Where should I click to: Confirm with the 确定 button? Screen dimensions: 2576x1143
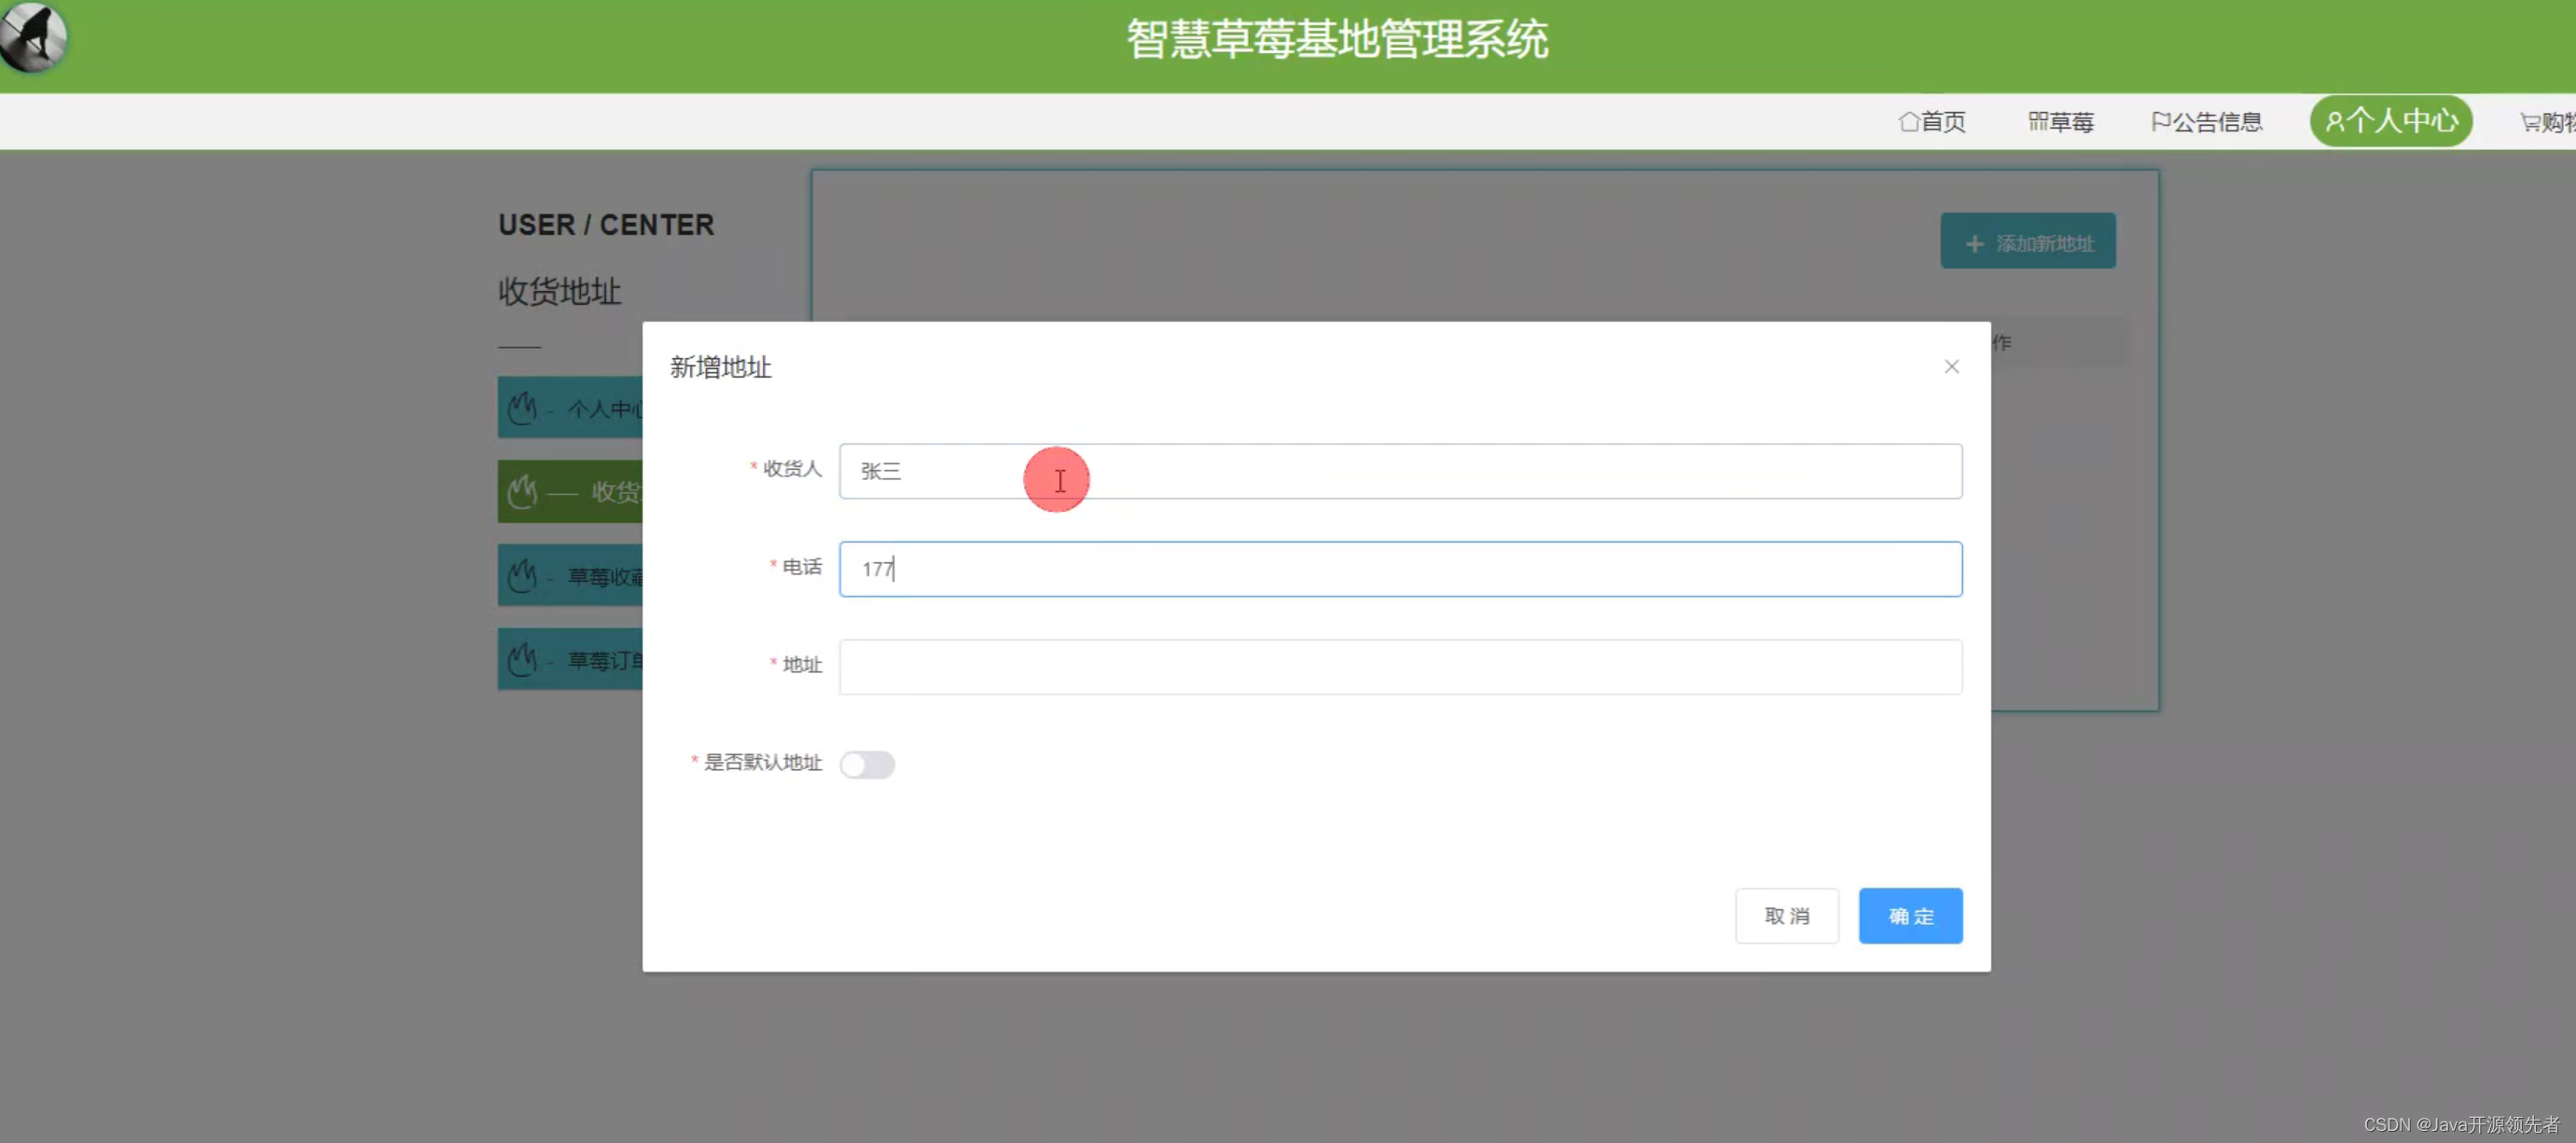pos(1910,916)
